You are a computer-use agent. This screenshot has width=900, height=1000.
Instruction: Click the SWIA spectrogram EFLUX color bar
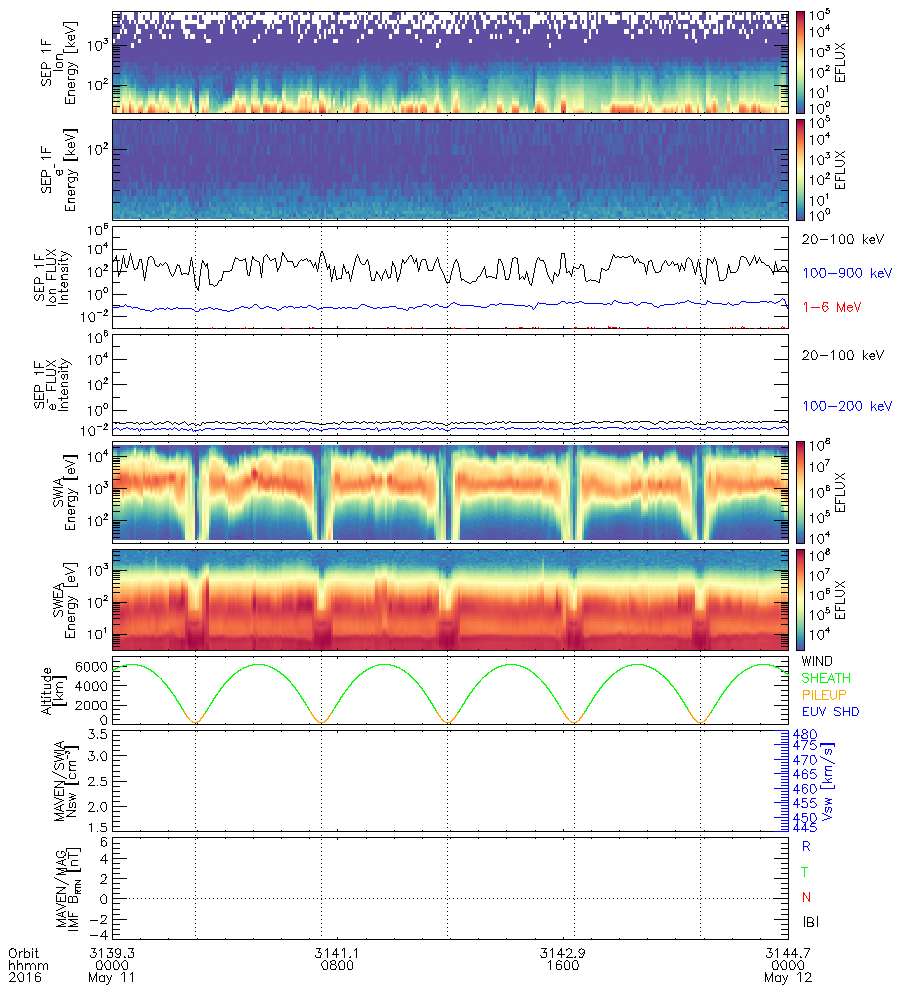tap(802, 492)
